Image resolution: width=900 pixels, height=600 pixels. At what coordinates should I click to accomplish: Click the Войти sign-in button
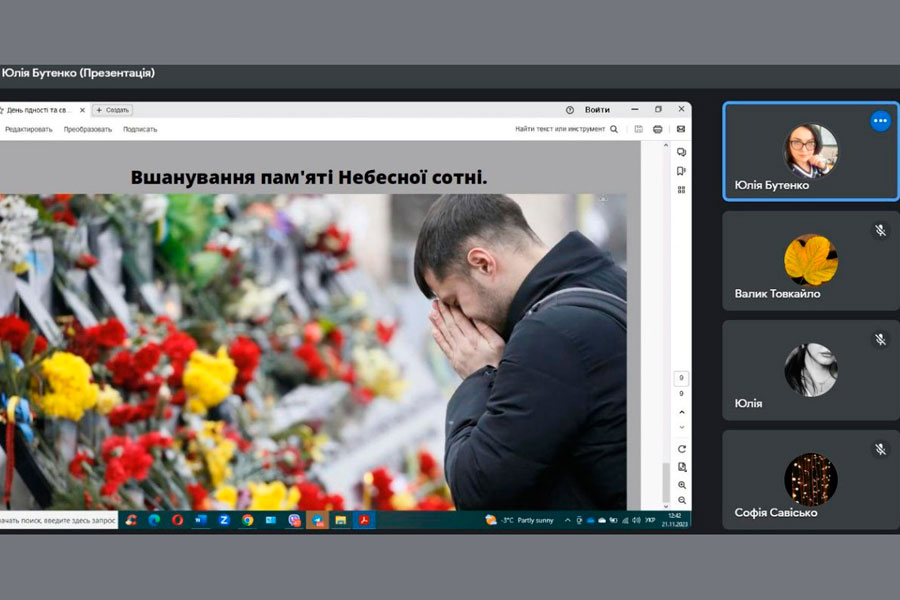point(597,110)
